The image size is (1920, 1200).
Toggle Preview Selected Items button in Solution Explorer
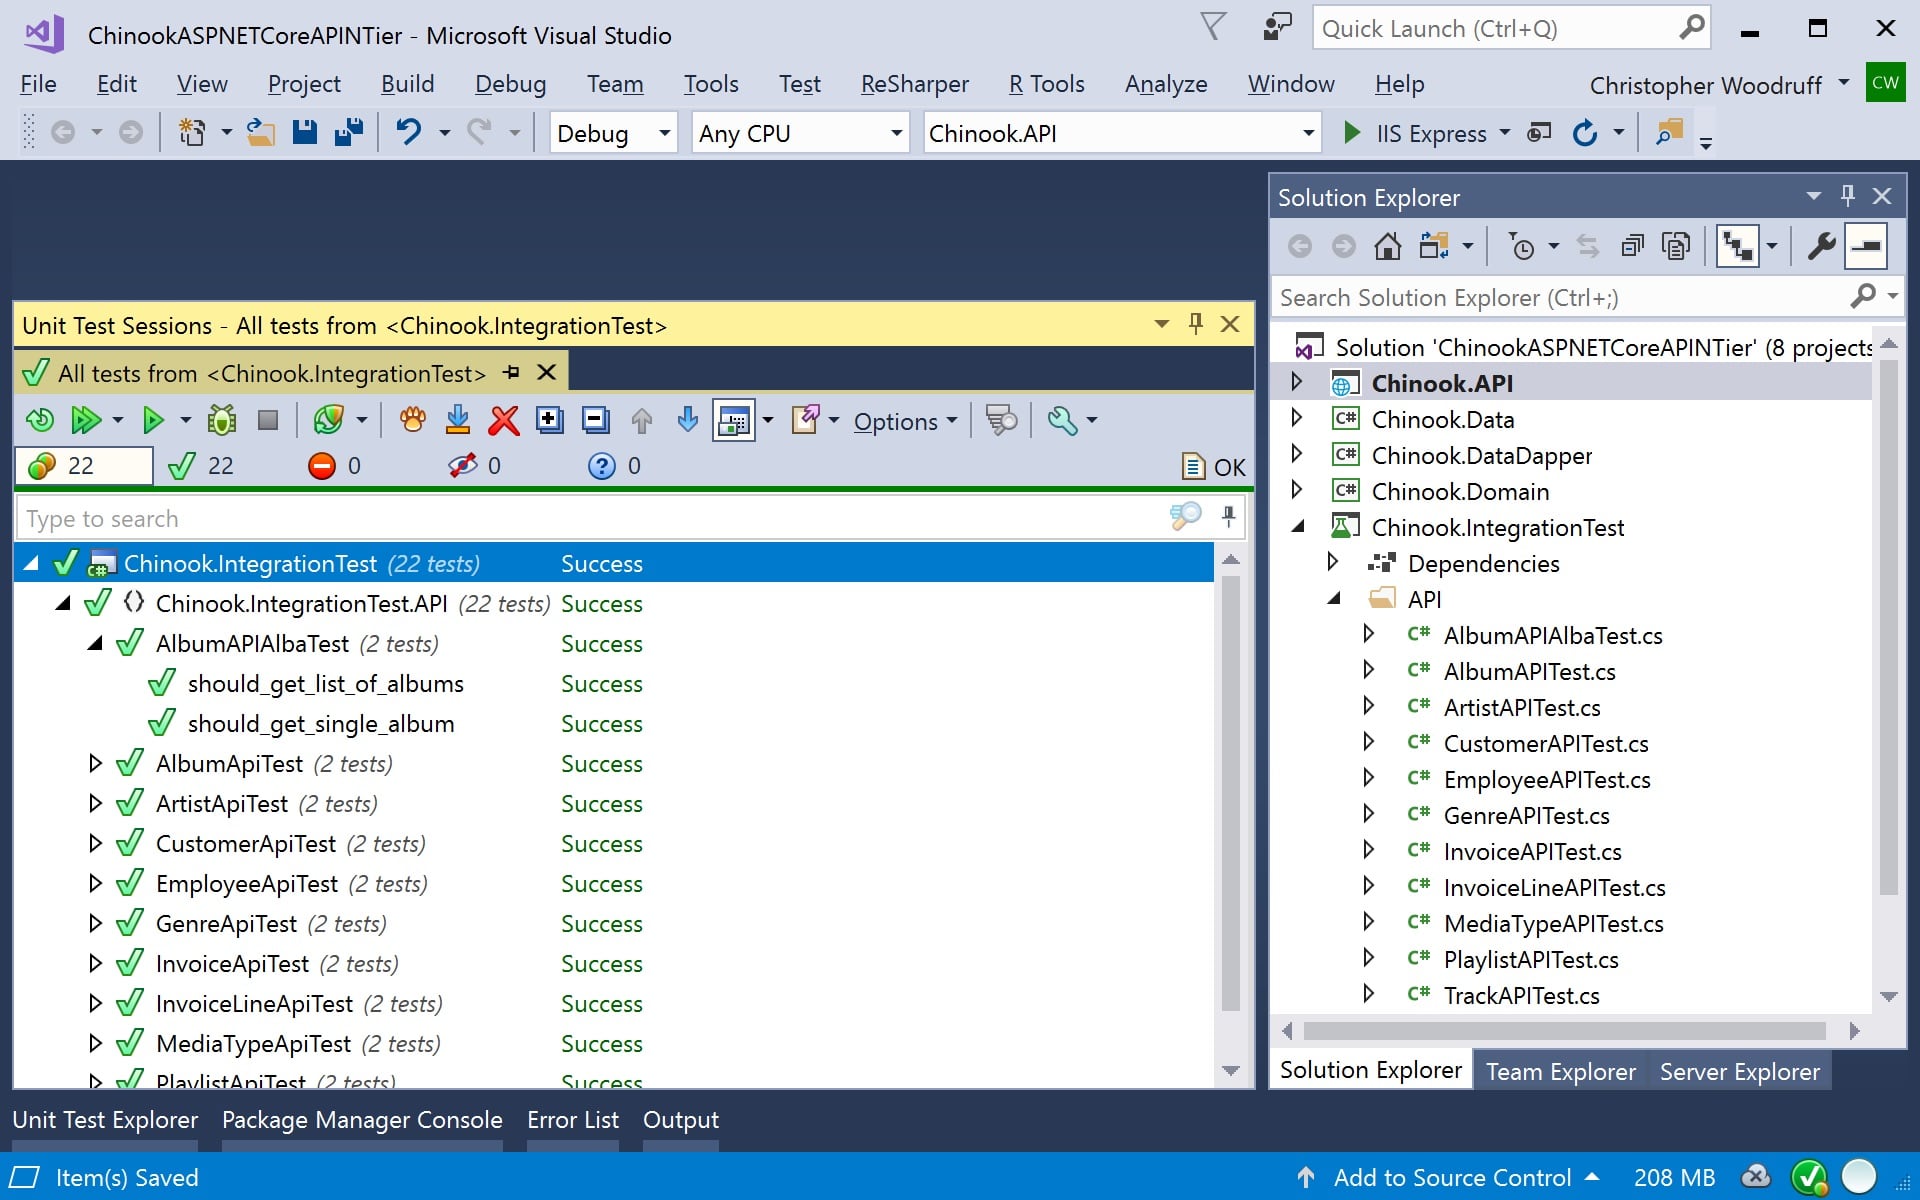point(1866,246)
